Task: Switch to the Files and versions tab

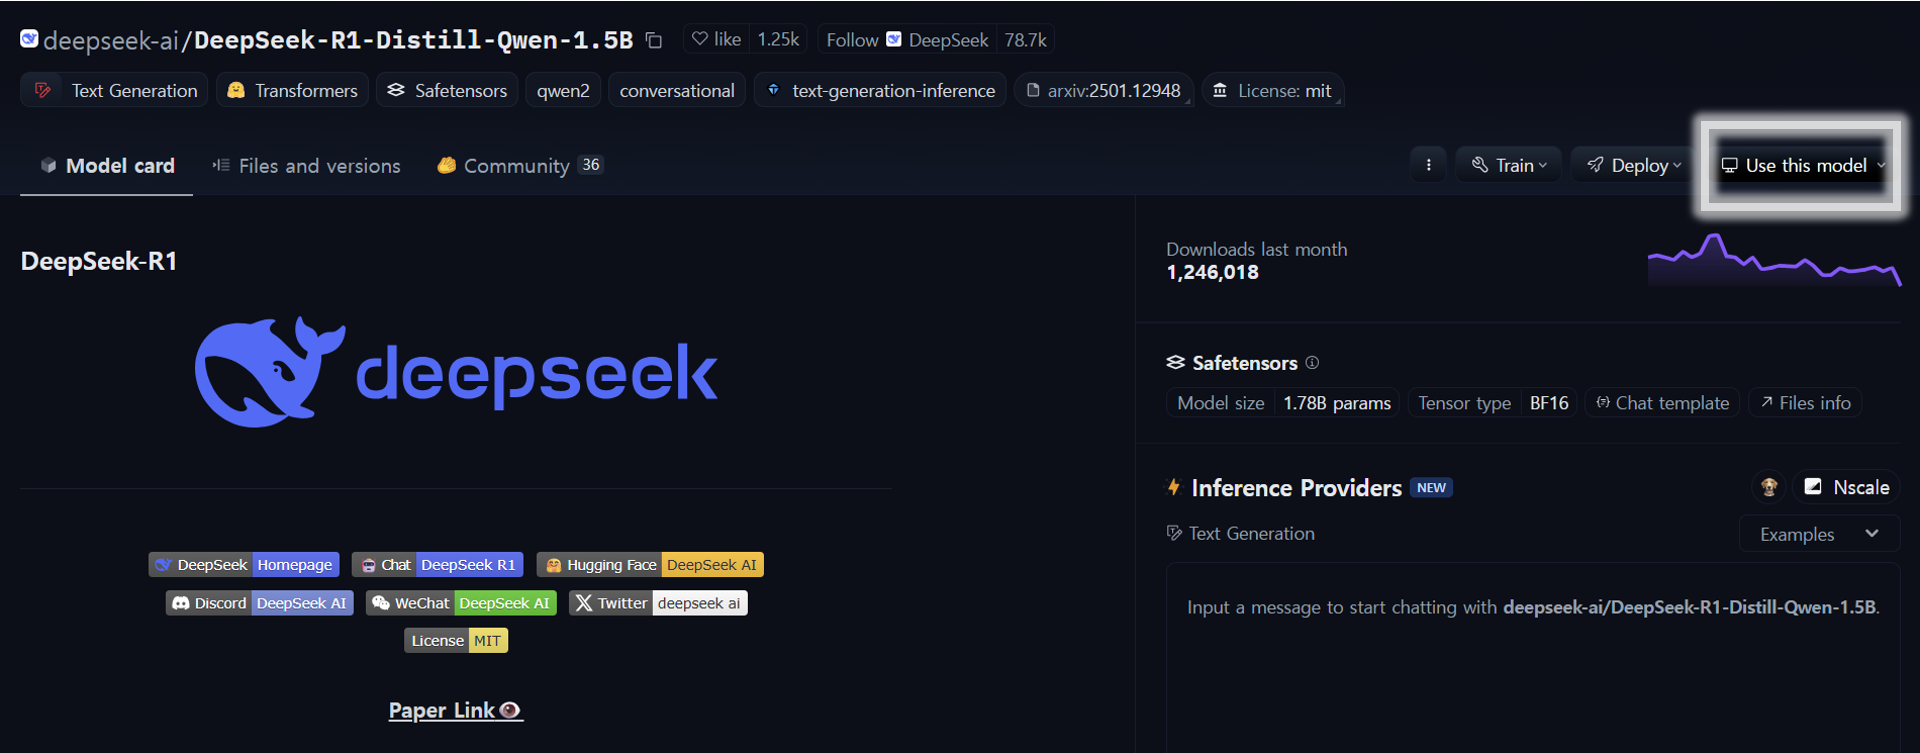Action: 306,165
